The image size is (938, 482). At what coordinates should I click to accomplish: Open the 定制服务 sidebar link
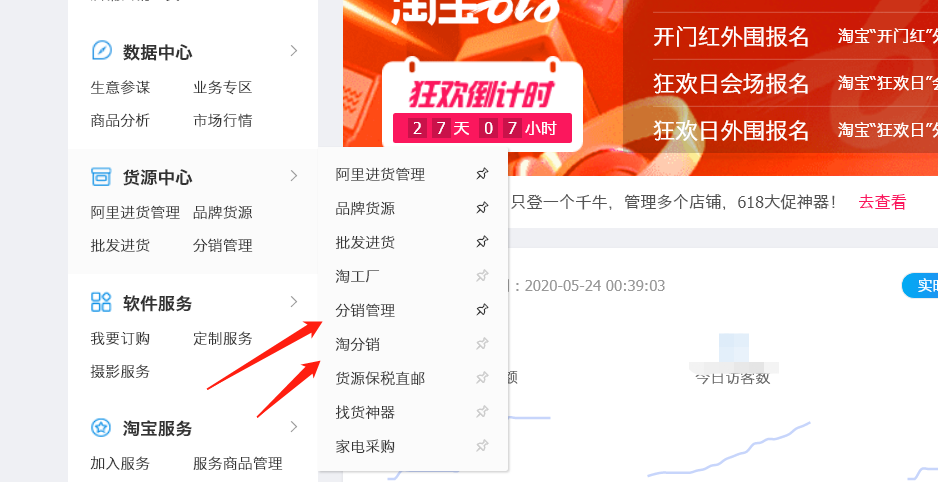click(223, 338)
